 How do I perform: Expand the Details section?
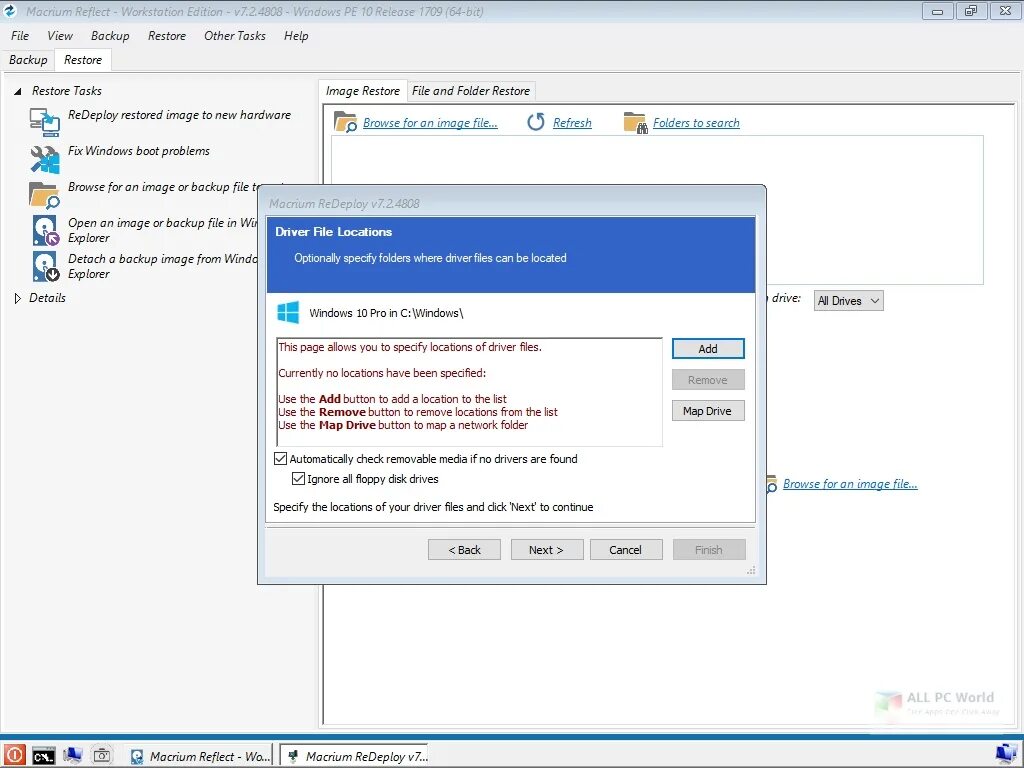click(x=18, y=298)
